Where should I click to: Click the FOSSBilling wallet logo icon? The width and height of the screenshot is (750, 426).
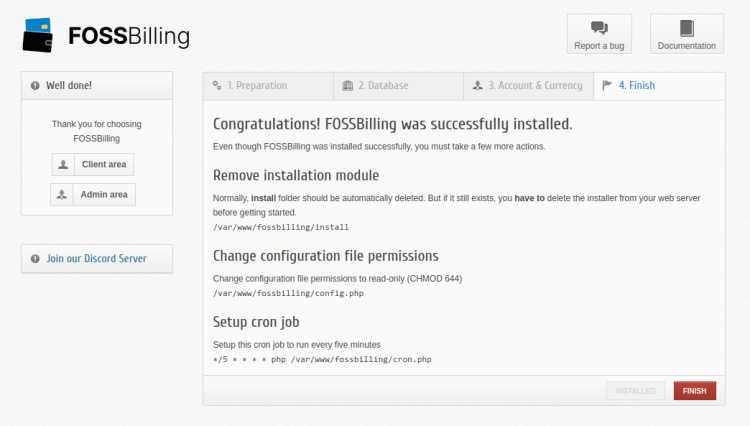[x=39, y=35]
